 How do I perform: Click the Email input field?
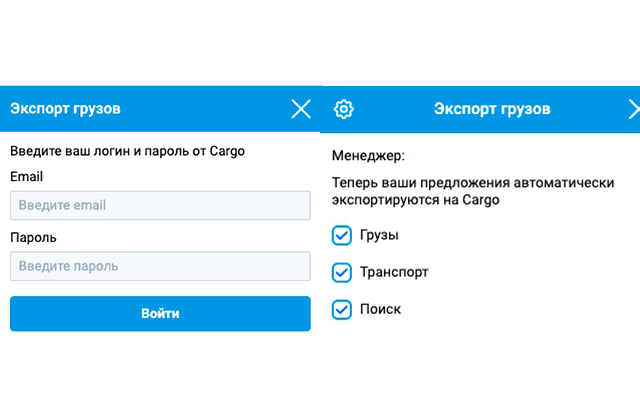coord(160,205)
